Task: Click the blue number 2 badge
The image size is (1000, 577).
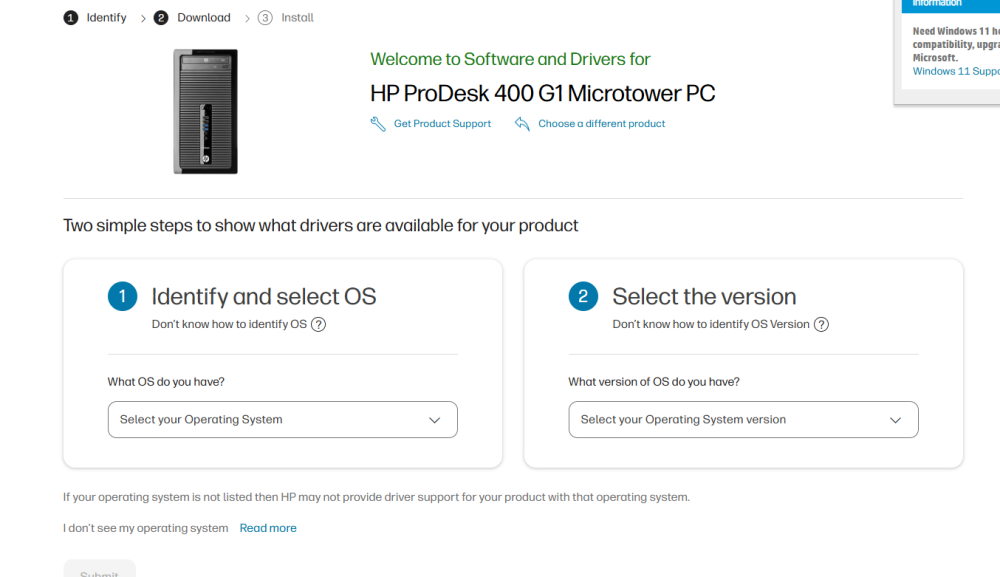Action: 583,296
